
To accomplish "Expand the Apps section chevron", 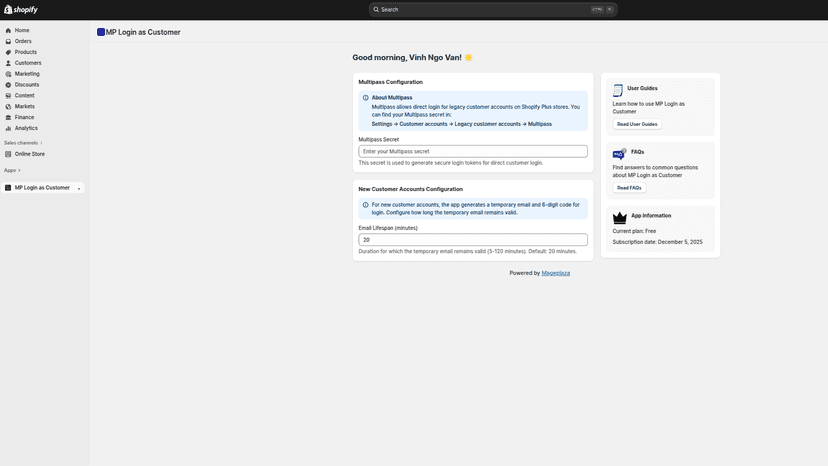I will point(19,171).
